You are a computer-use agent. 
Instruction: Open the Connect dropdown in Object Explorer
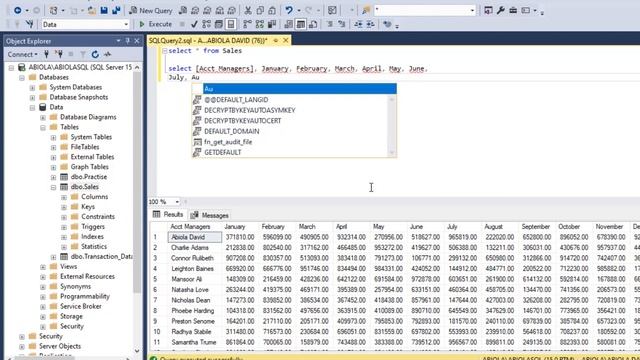22,54
